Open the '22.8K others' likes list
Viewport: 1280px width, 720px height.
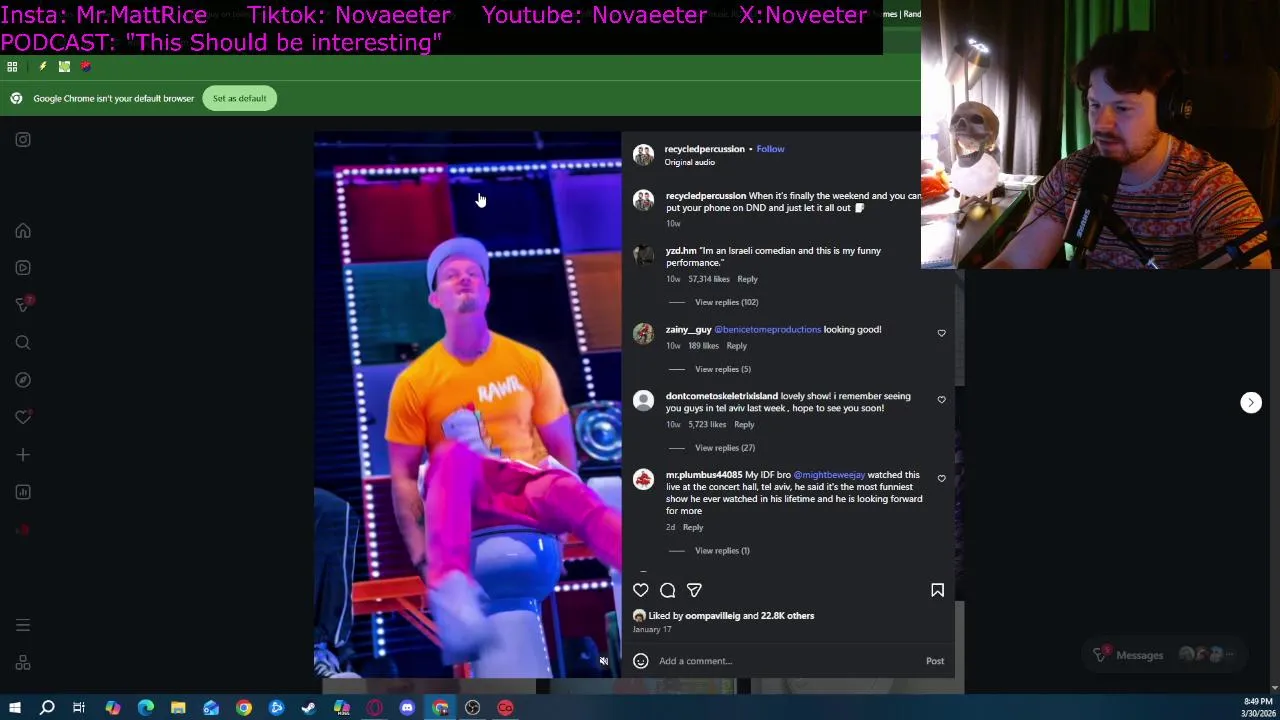[787, 616]
